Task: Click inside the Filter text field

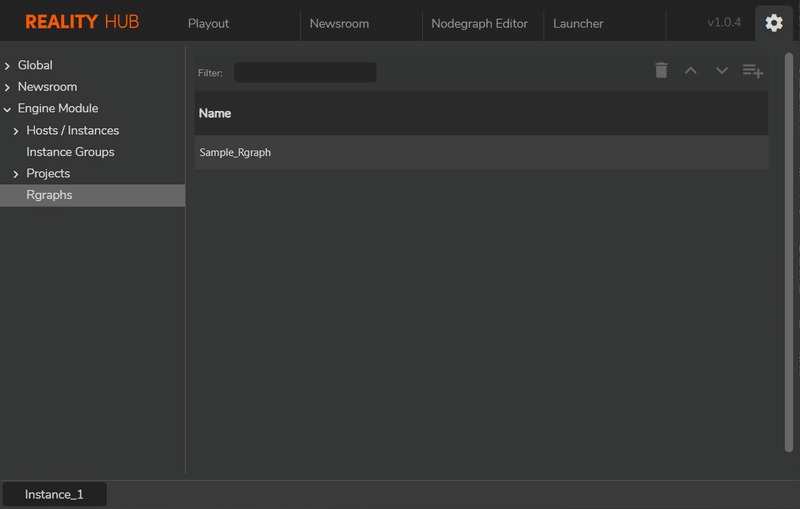Action: click(x=305, y=72)
